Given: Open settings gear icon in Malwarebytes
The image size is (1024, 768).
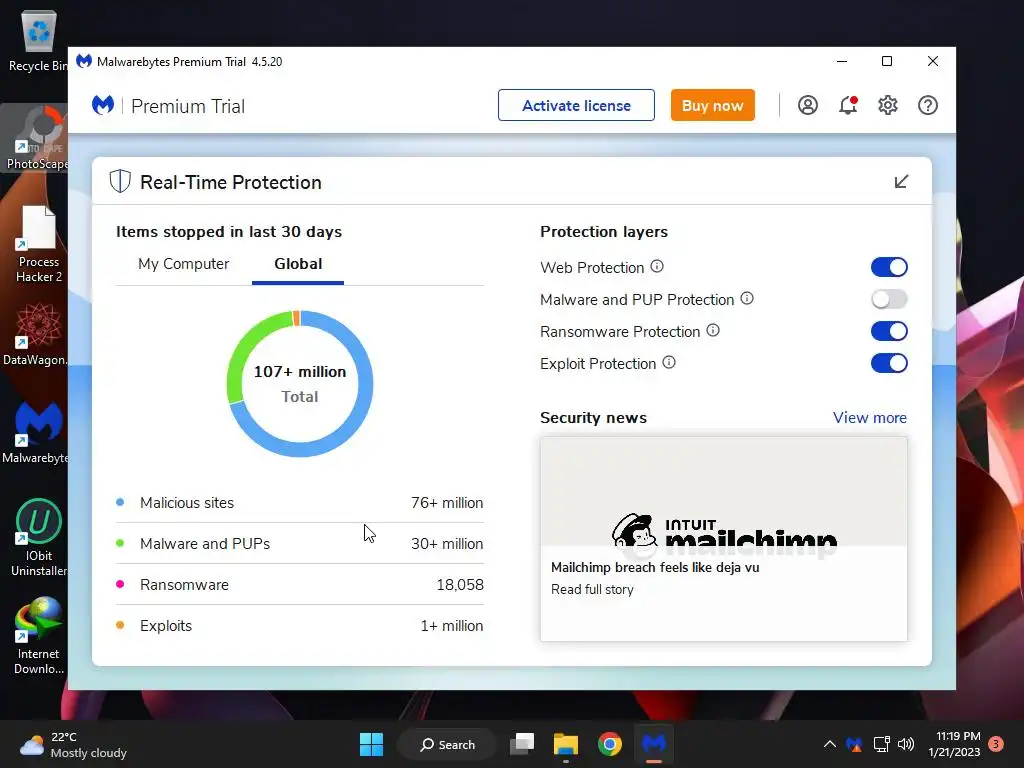Looking at the screenshot, I should [888, 105].
